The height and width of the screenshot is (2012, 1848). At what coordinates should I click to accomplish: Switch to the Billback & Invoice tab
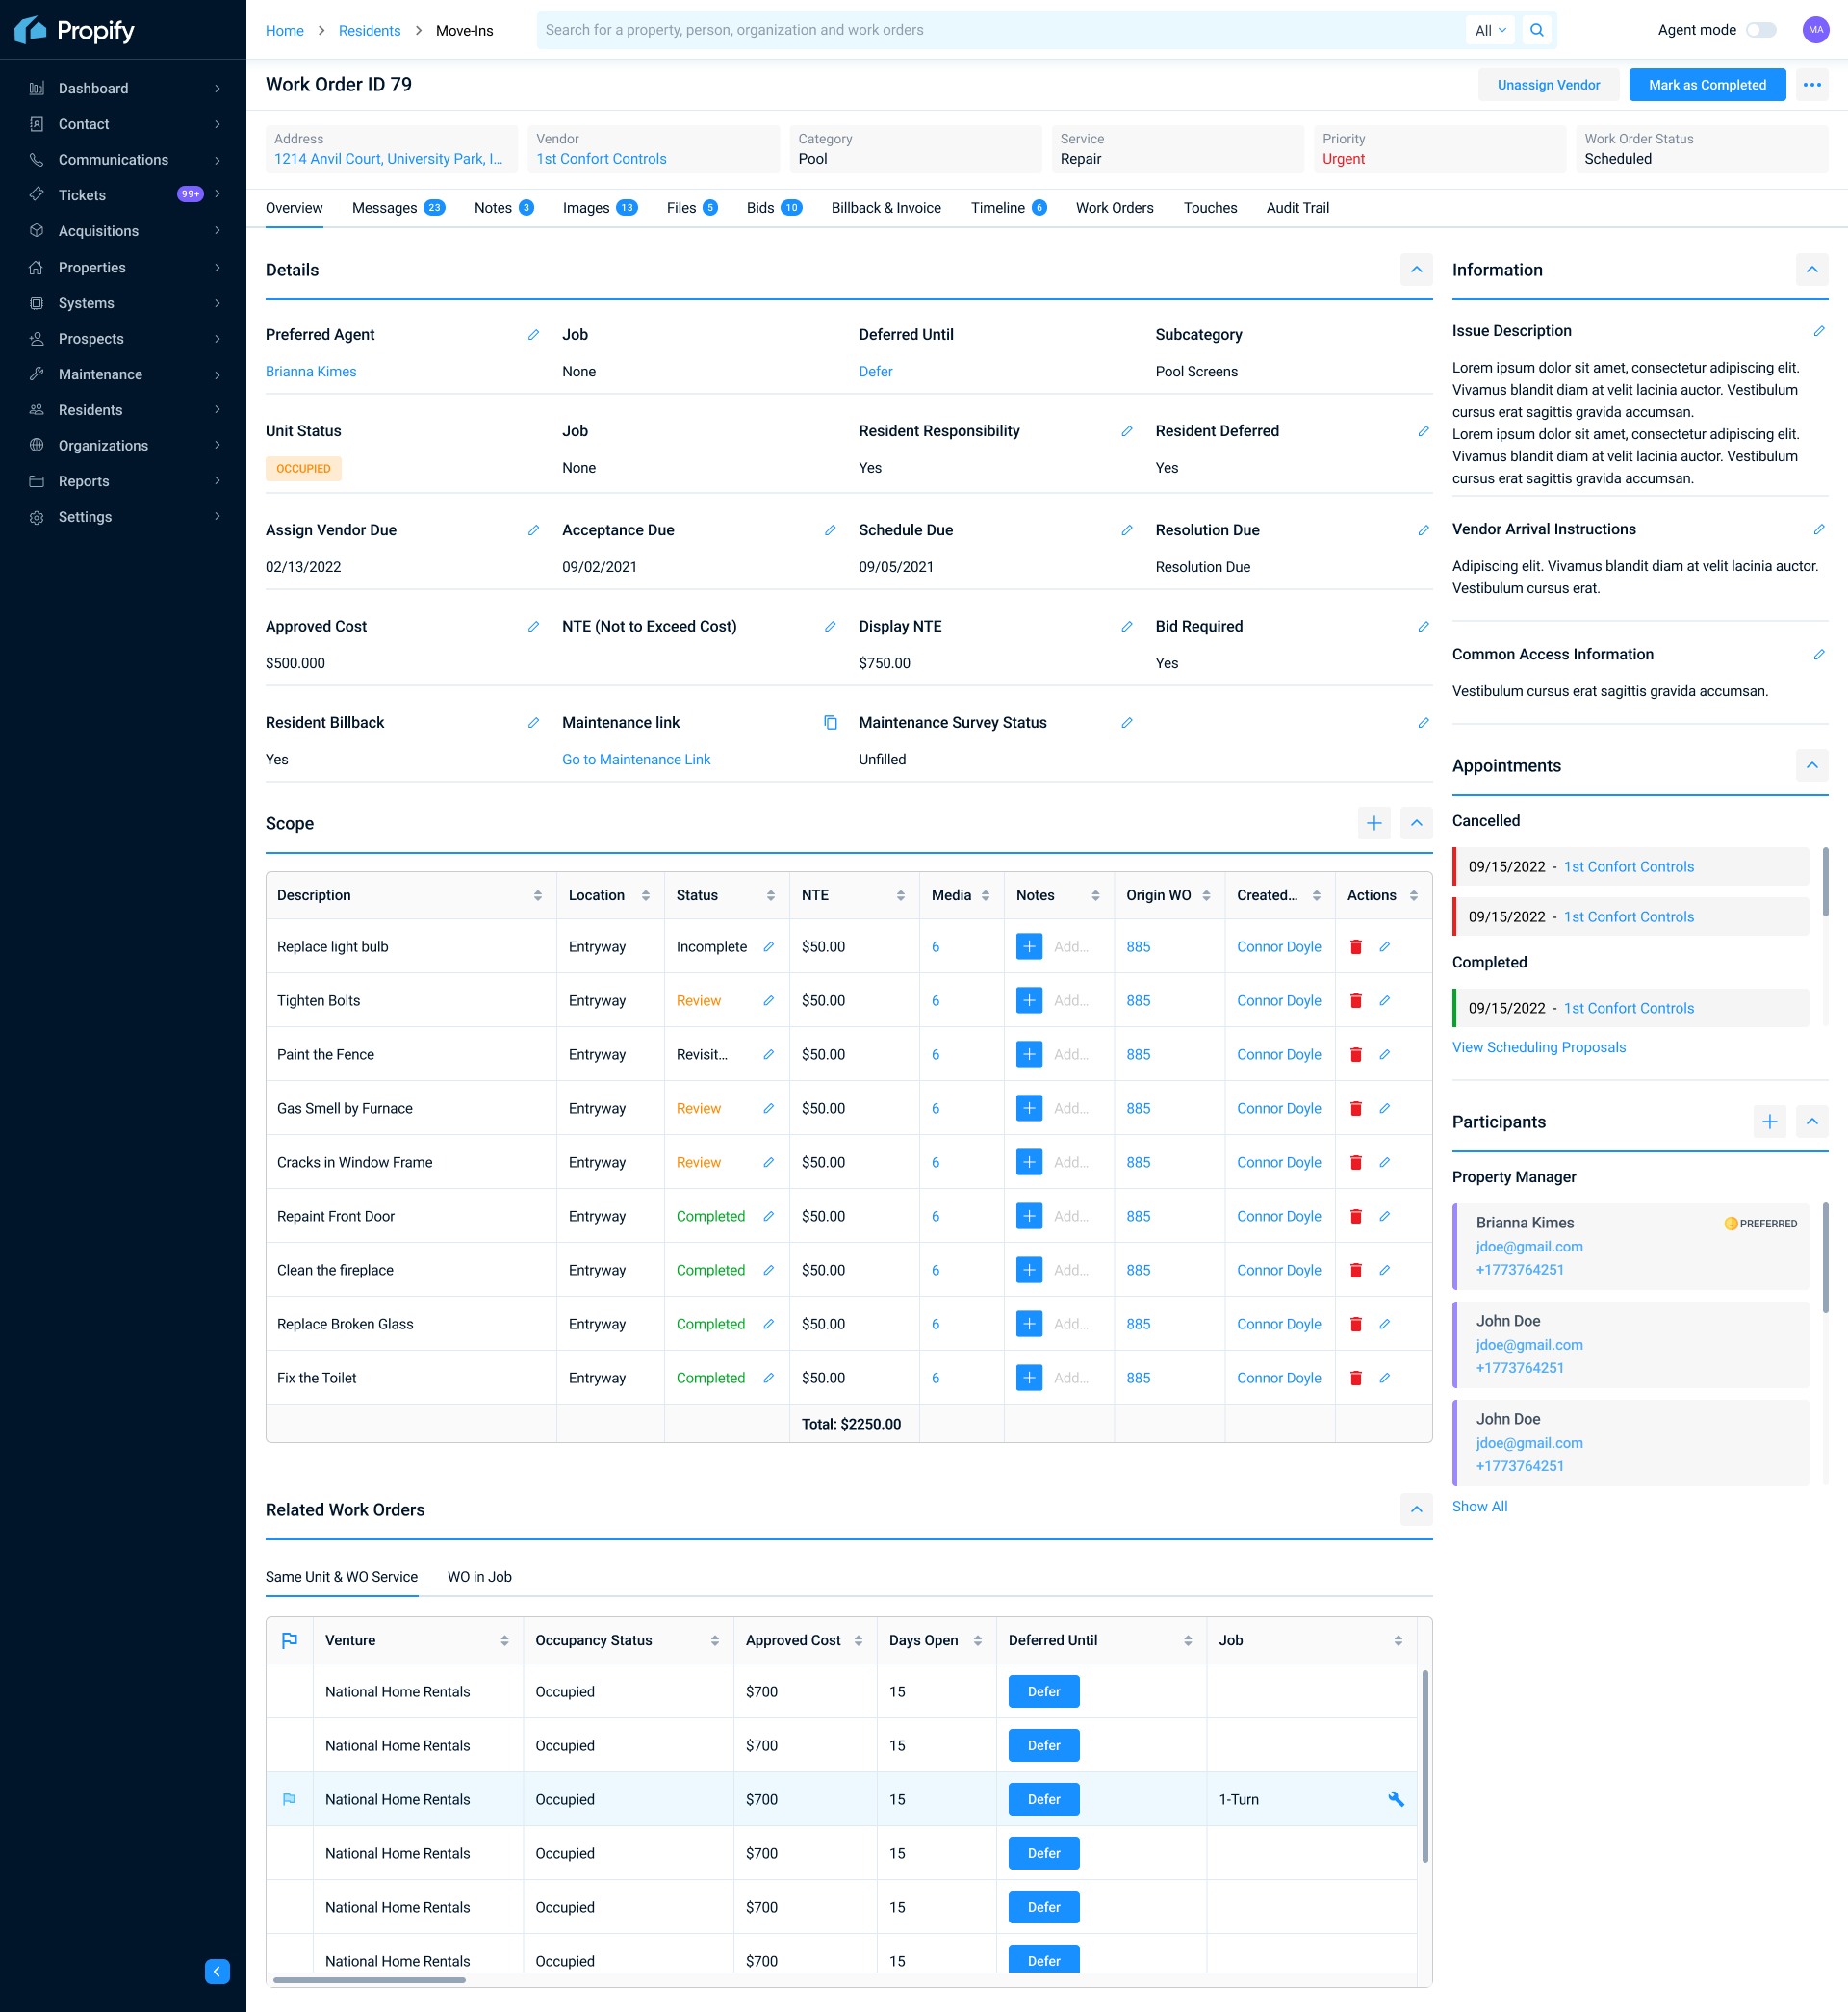coord(885,208)
